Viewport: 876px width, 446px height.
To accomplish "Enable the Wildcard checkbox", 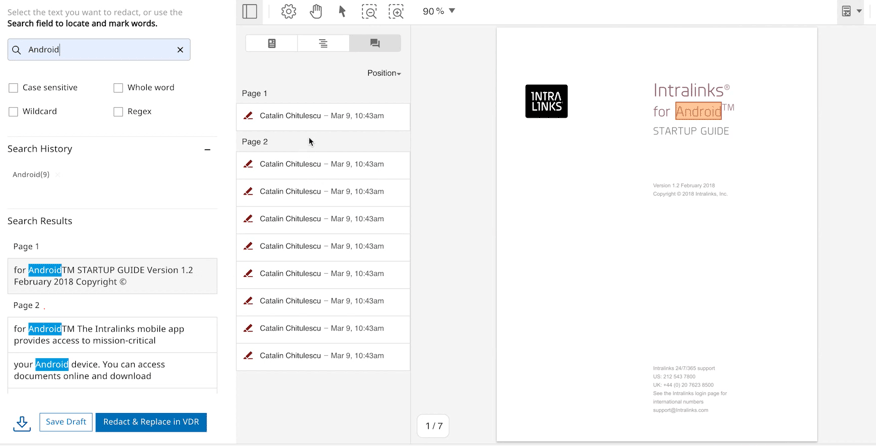I will pyautogui.click(x=13, y=112).
